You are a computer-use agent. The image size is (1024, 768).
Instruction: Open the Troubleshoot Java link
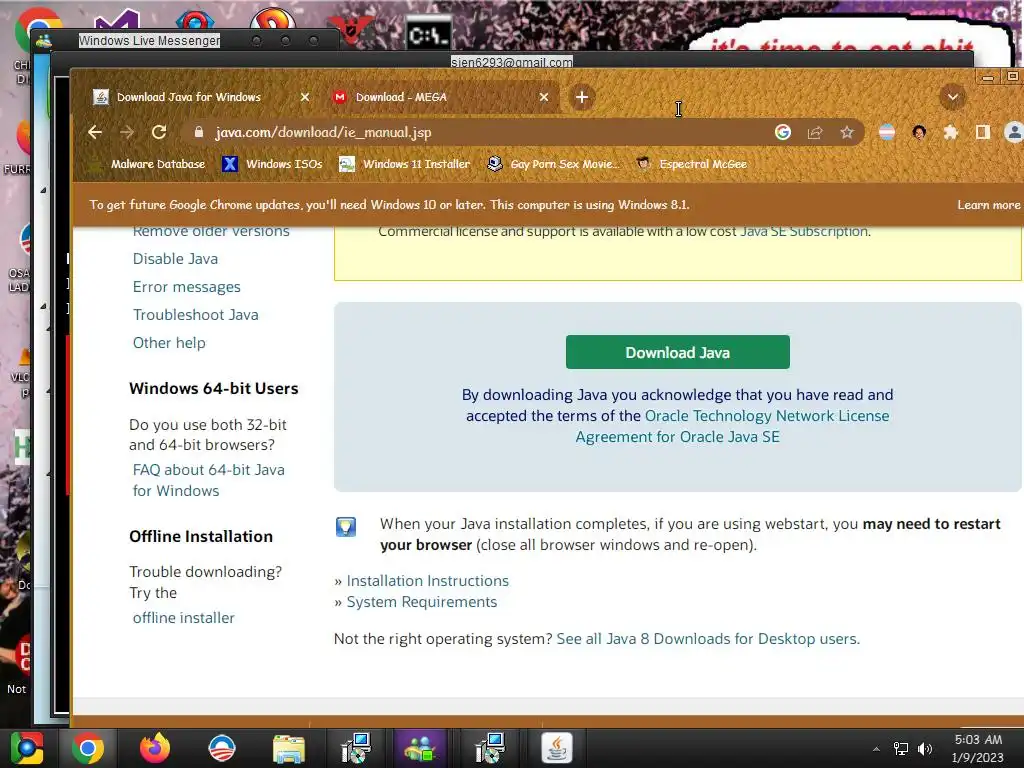195,315
